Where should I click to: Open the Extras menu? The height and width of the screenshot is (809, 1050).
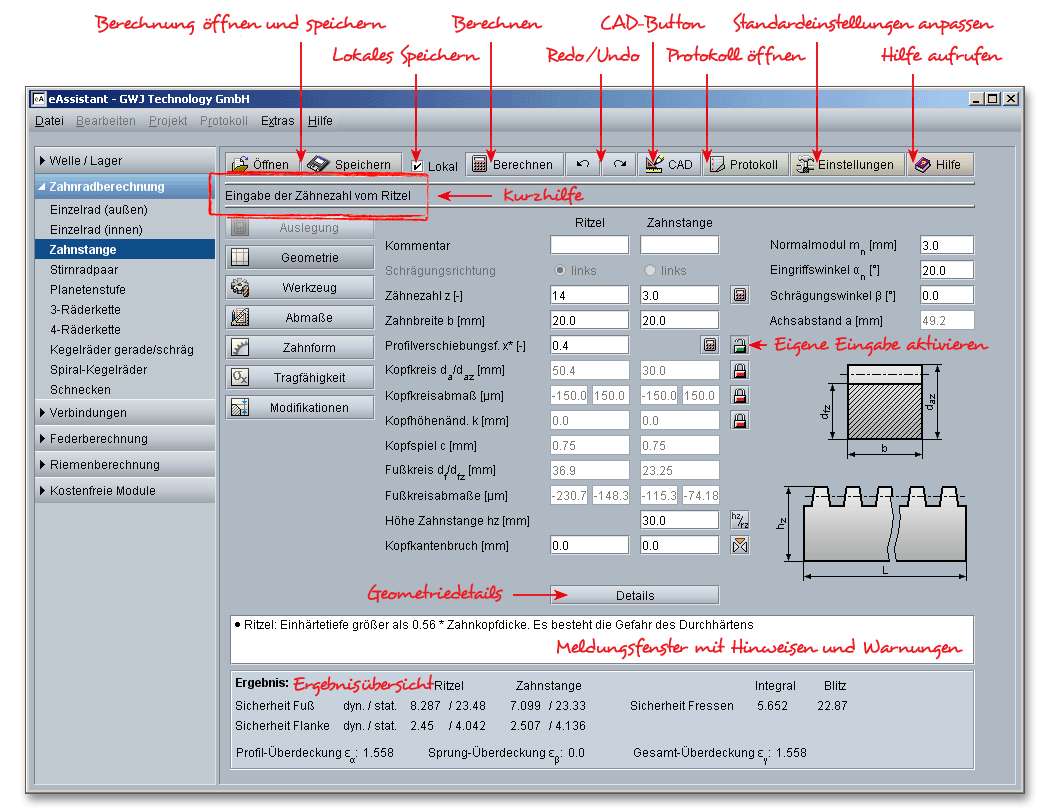(x=277, y=121)
